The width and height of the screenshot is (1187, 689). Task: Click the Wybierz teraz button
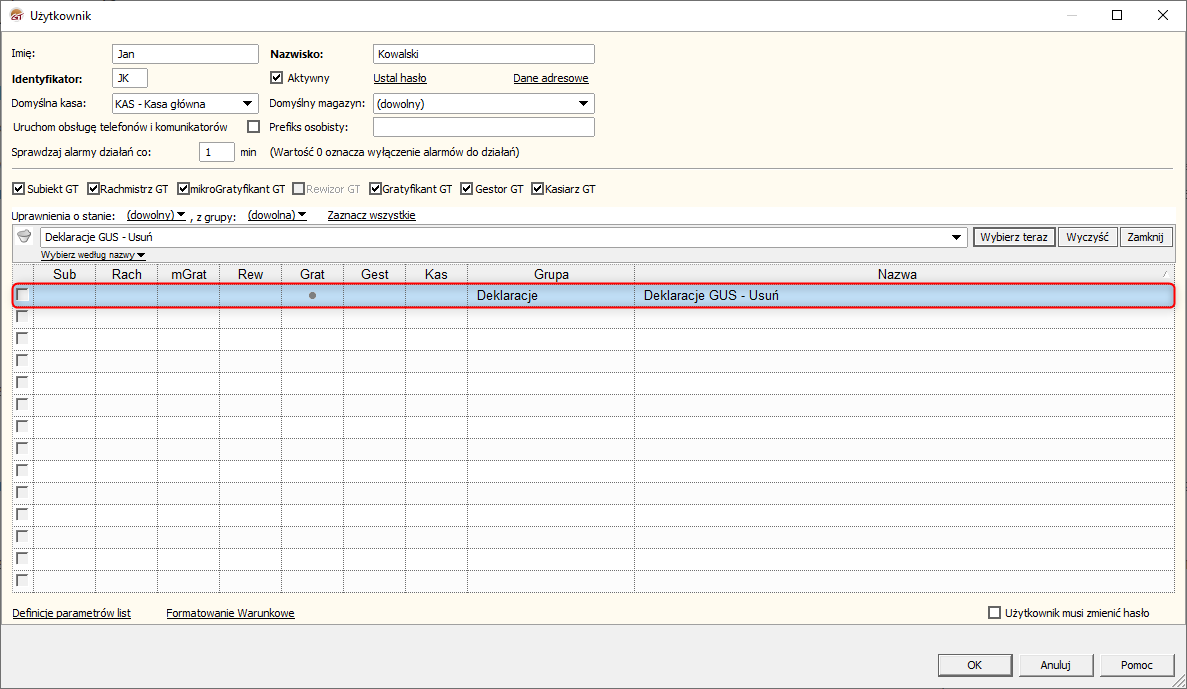1014,237
